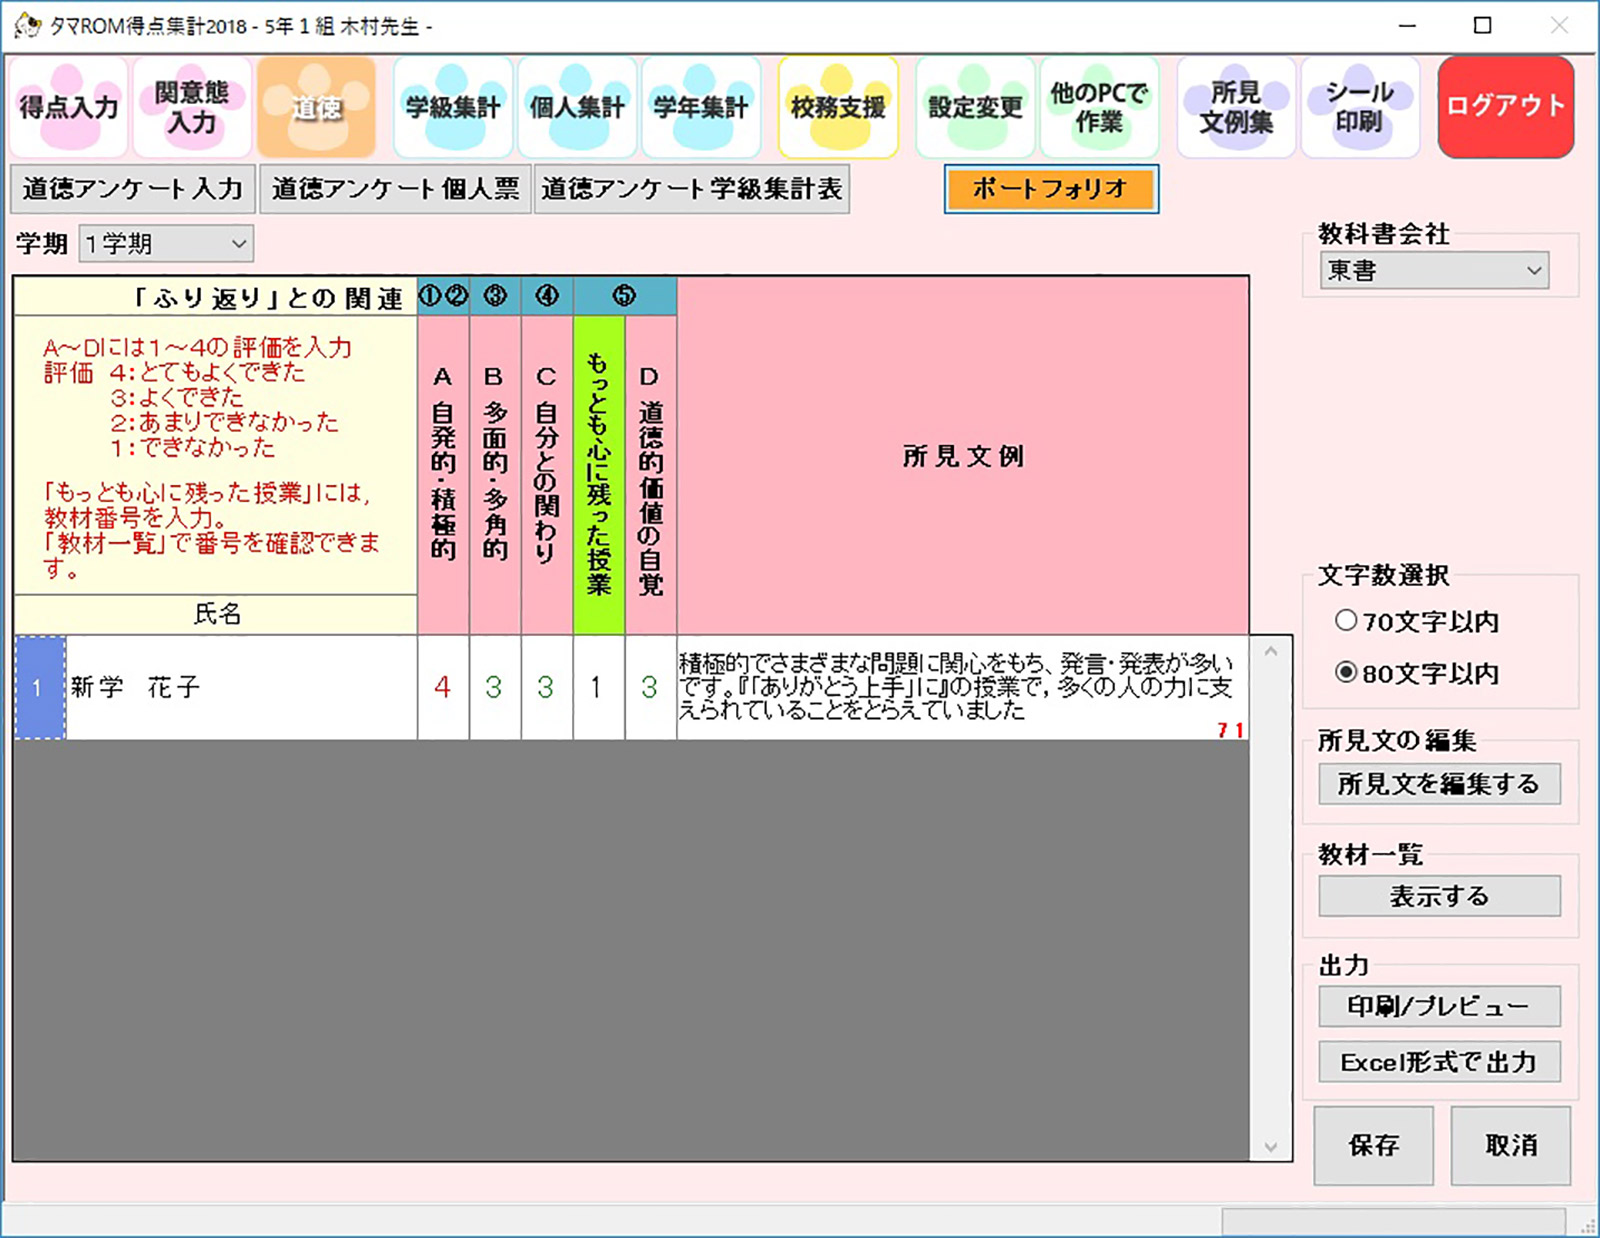
Task: Click もっとも心に残った授業 cell showing 1
Action: pos(599,688)
